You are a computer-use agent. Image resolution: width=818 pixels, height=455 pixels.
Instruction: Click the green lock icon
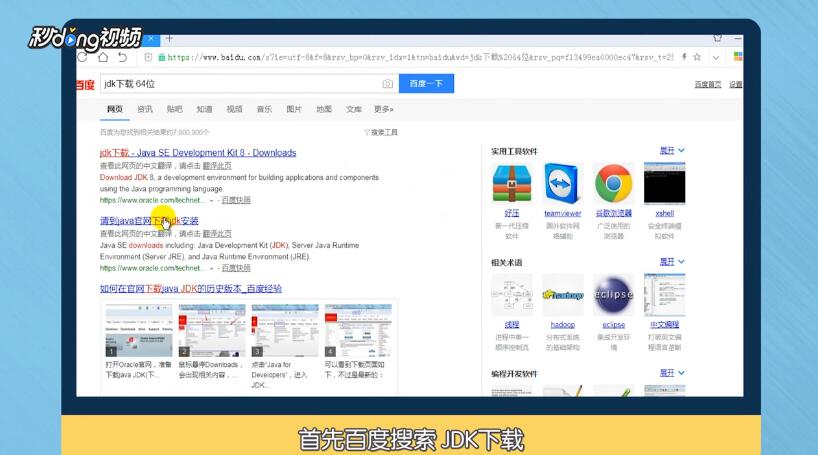point(161,57)
